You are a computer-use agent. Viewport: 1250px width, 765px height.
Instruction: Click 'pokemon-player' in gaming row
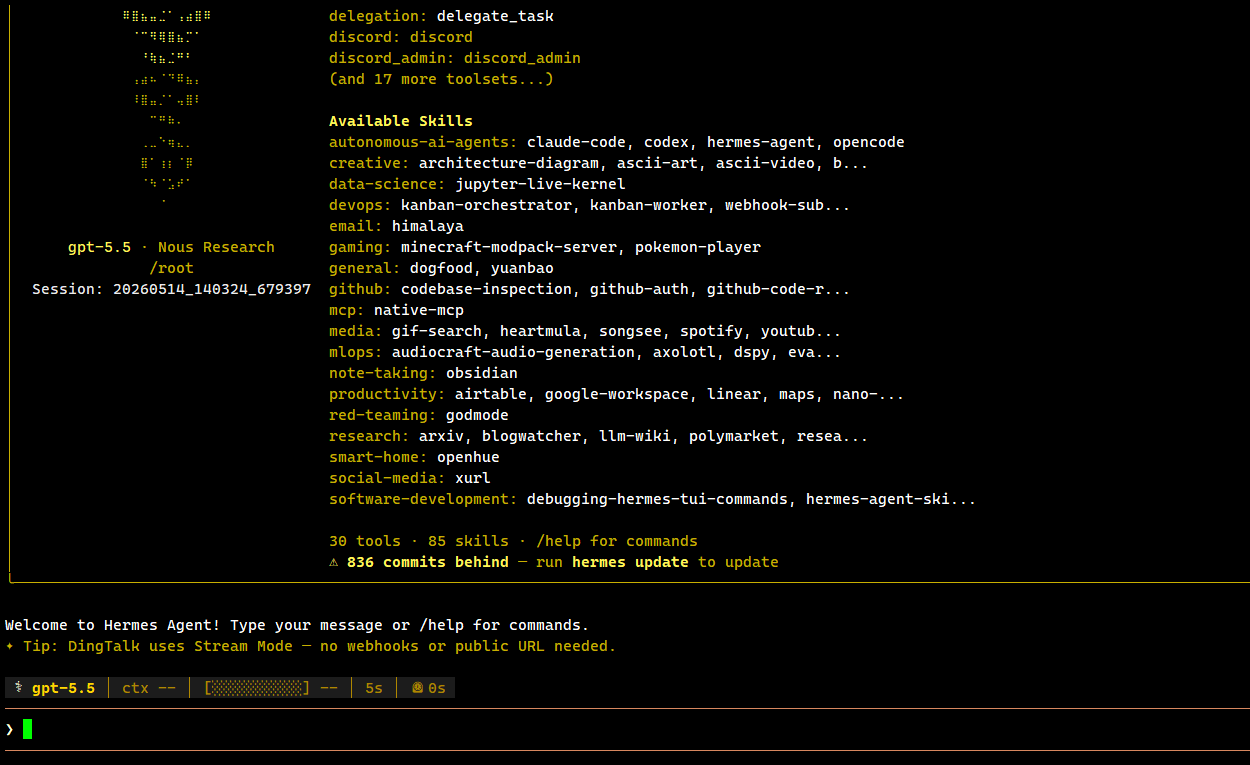698,247
